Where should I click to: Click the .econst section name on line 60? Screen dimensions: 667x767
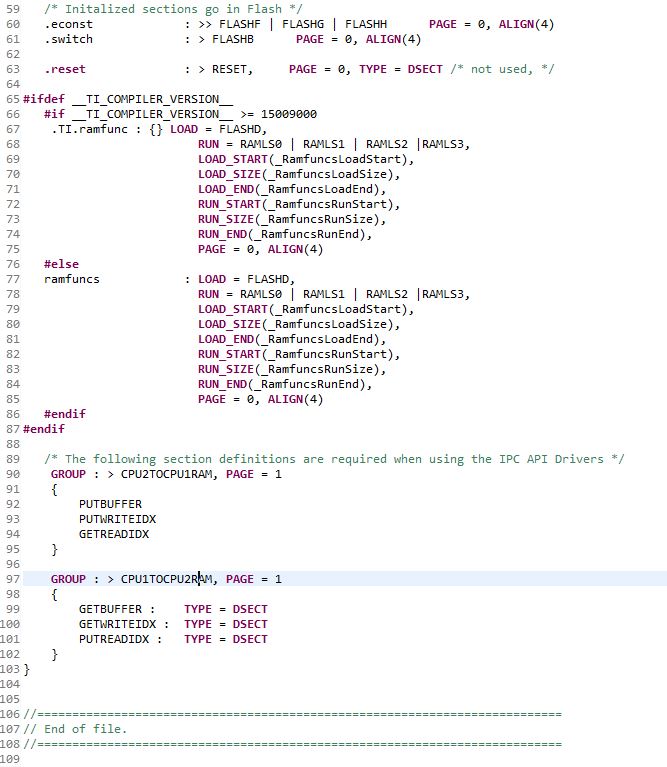[68, 24]
